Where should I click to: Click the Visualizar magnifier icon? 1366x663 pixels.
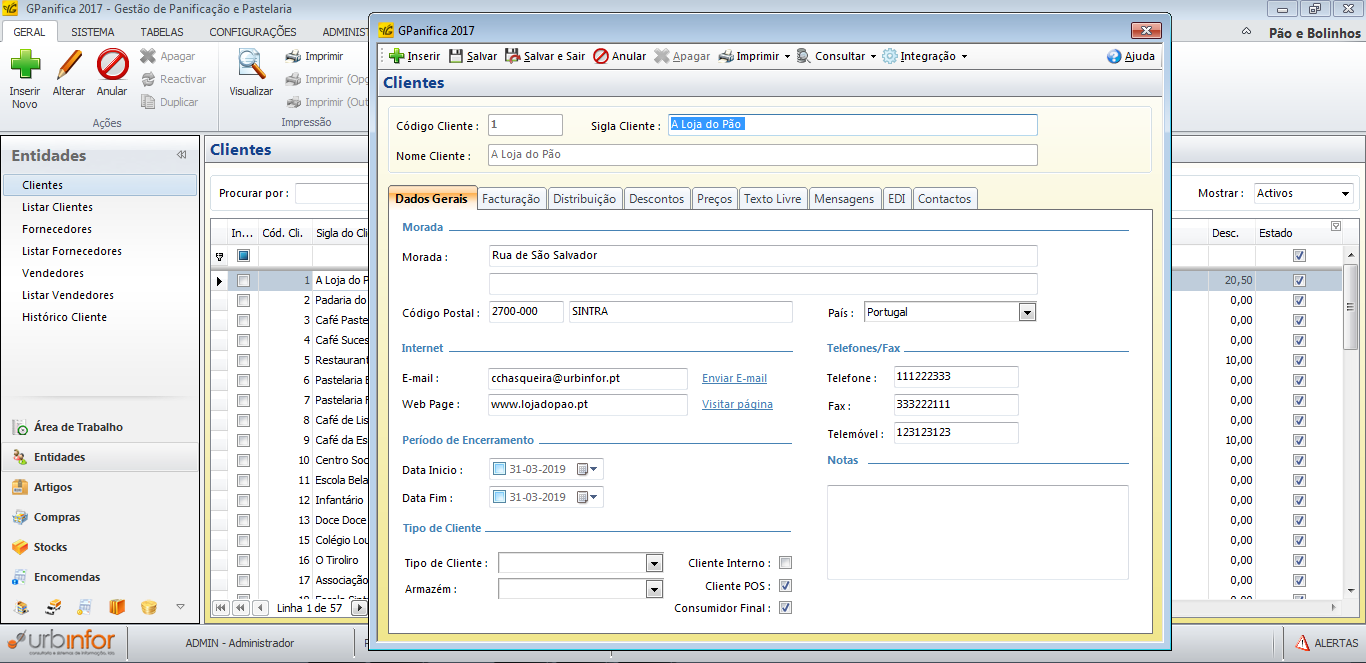click(251, 66)
